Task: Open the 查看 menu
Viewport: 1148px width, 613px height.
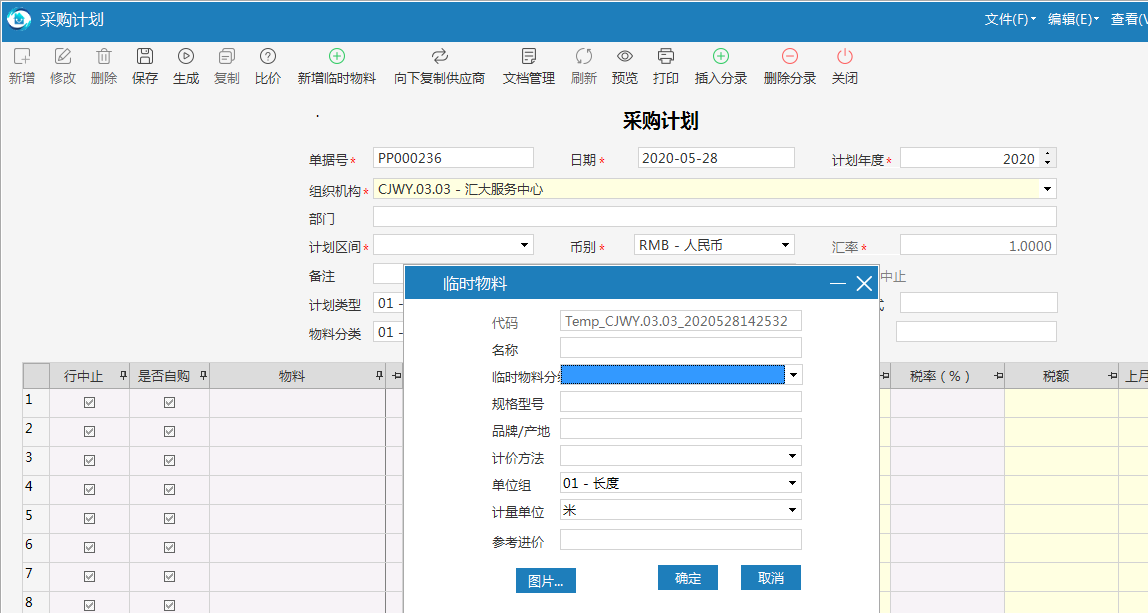Action: (x=1129, y=20)
